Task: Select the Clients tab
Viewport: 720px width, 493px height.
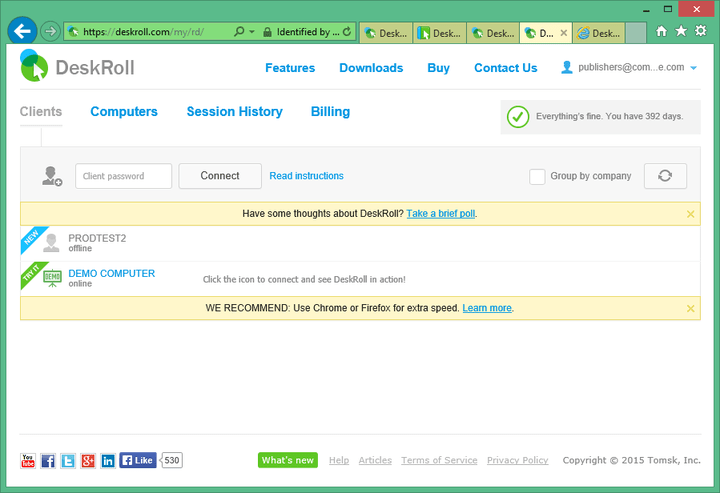Action: tap(41, 112)
